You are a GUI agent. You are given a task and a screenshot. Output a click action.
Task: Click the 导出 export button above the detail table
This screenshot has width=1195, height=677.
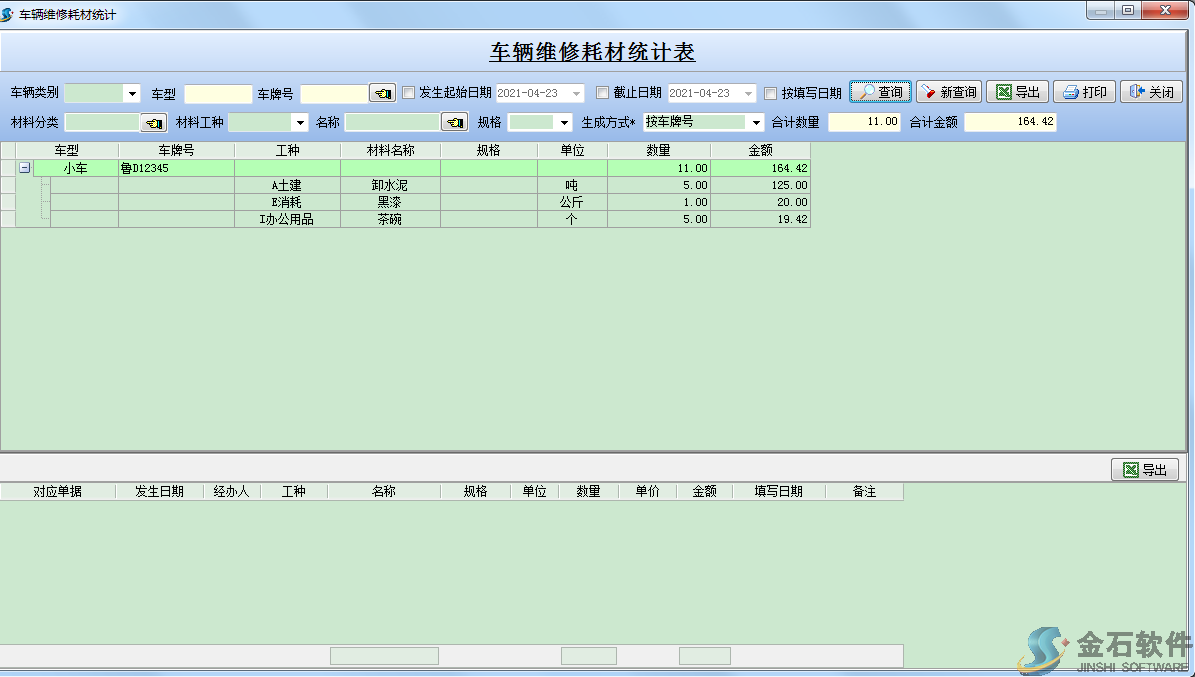[x=1144, y=469]
